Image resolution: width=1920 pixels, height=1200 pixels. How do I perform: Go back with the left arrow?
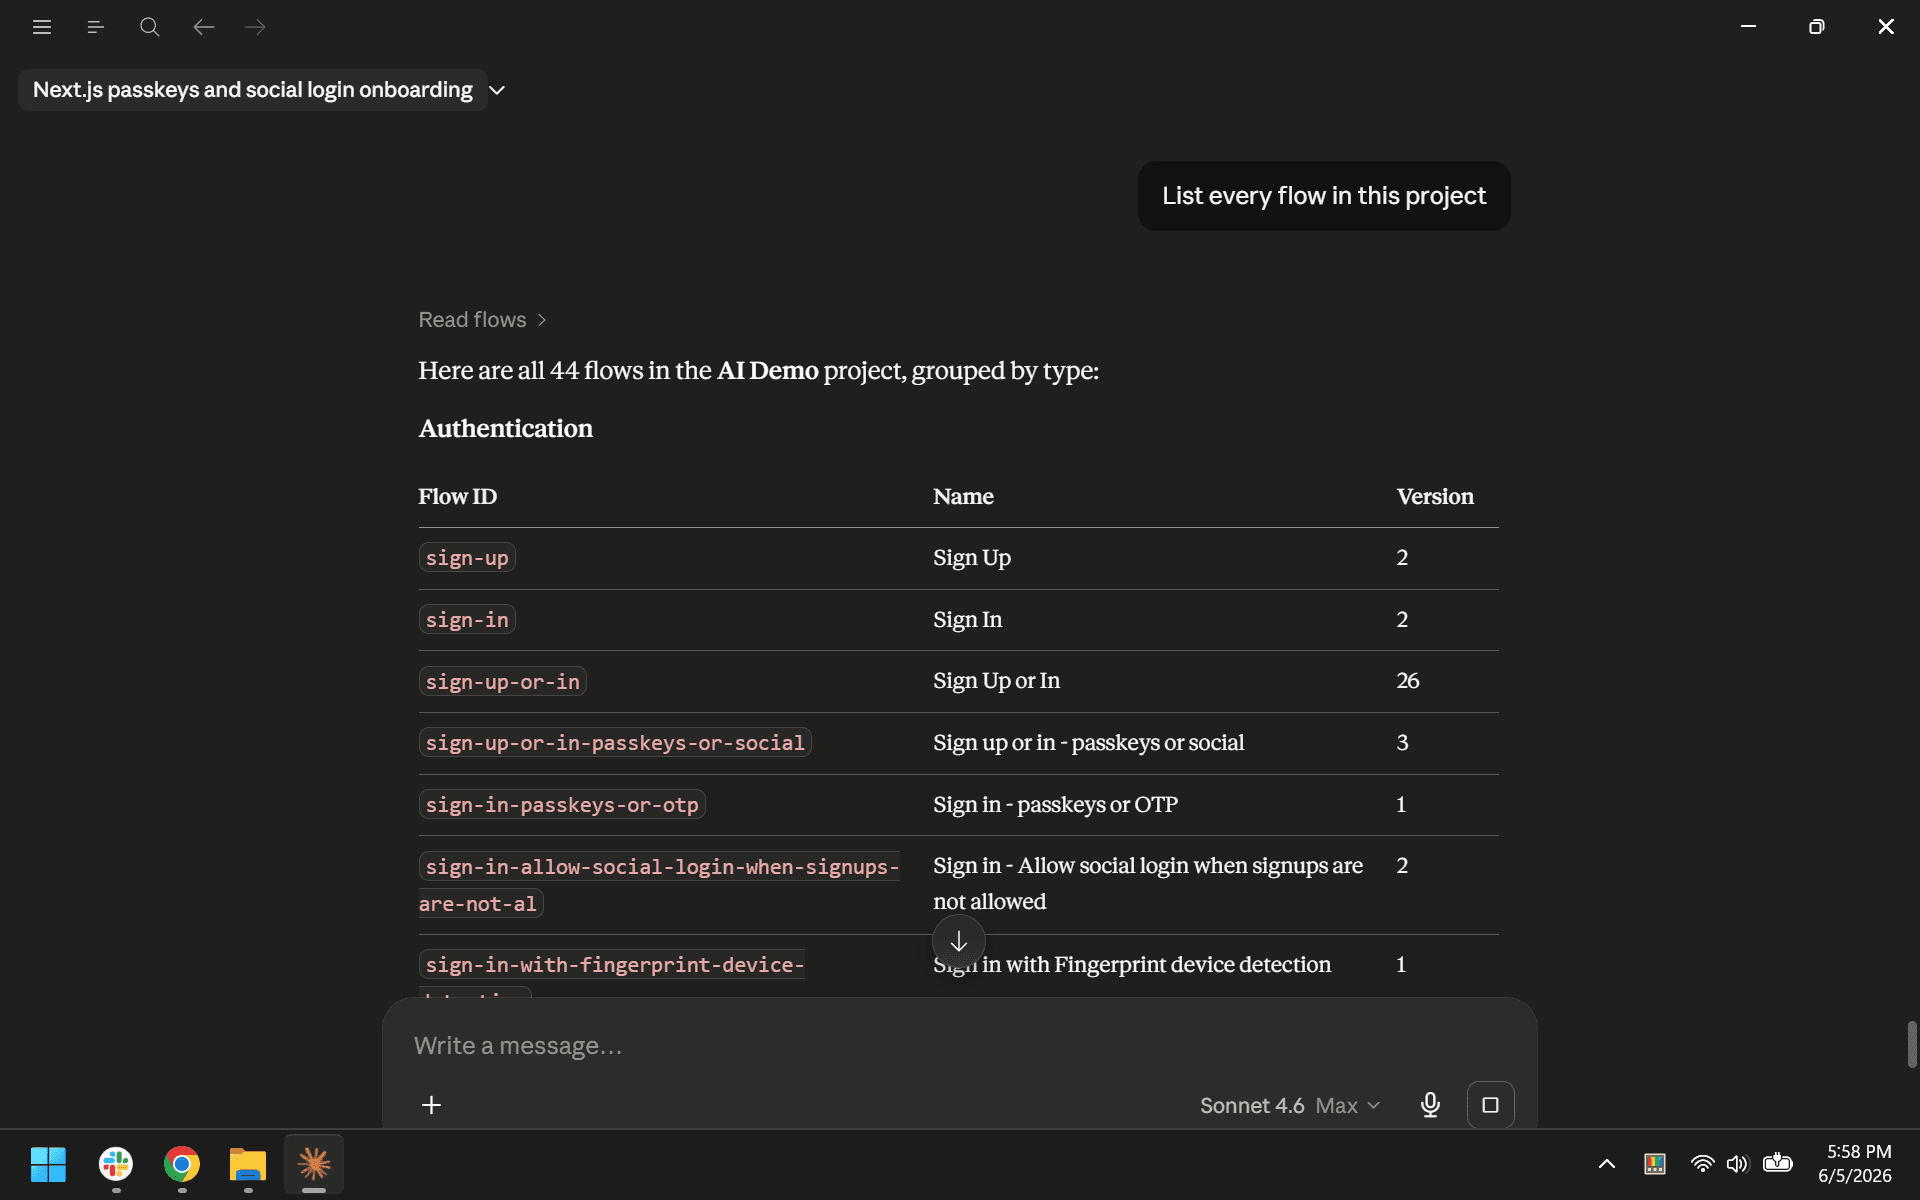pos(203,27)
